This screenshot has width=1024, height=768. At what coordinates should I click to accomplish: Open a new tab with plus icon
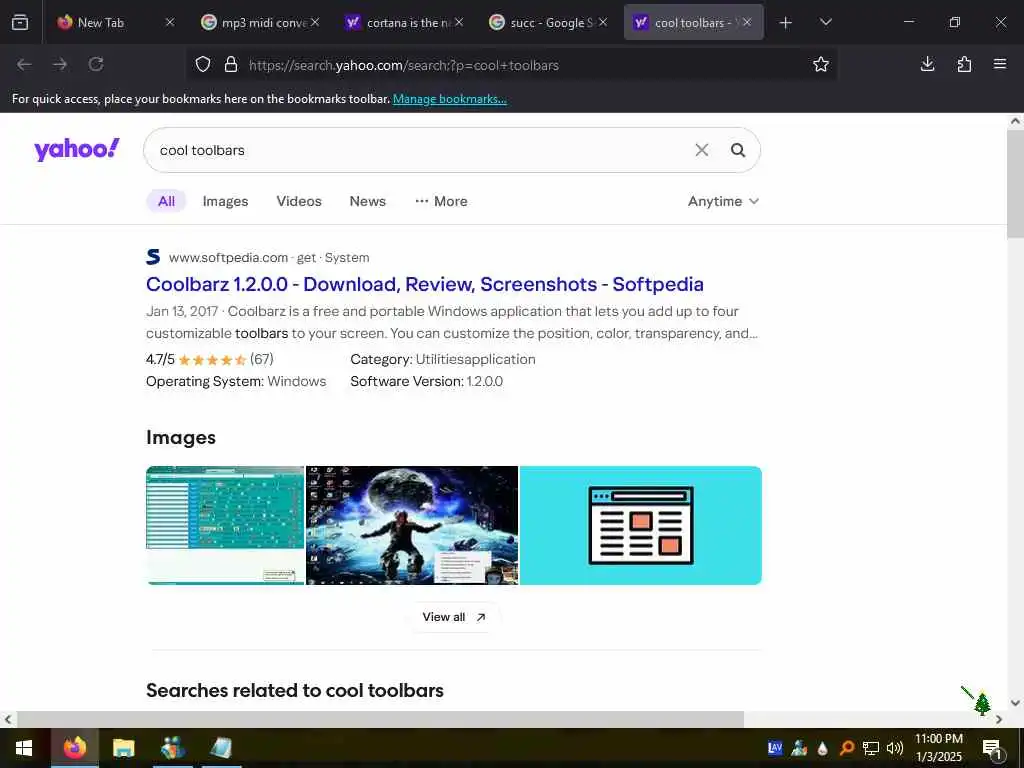tap(786, 23)
